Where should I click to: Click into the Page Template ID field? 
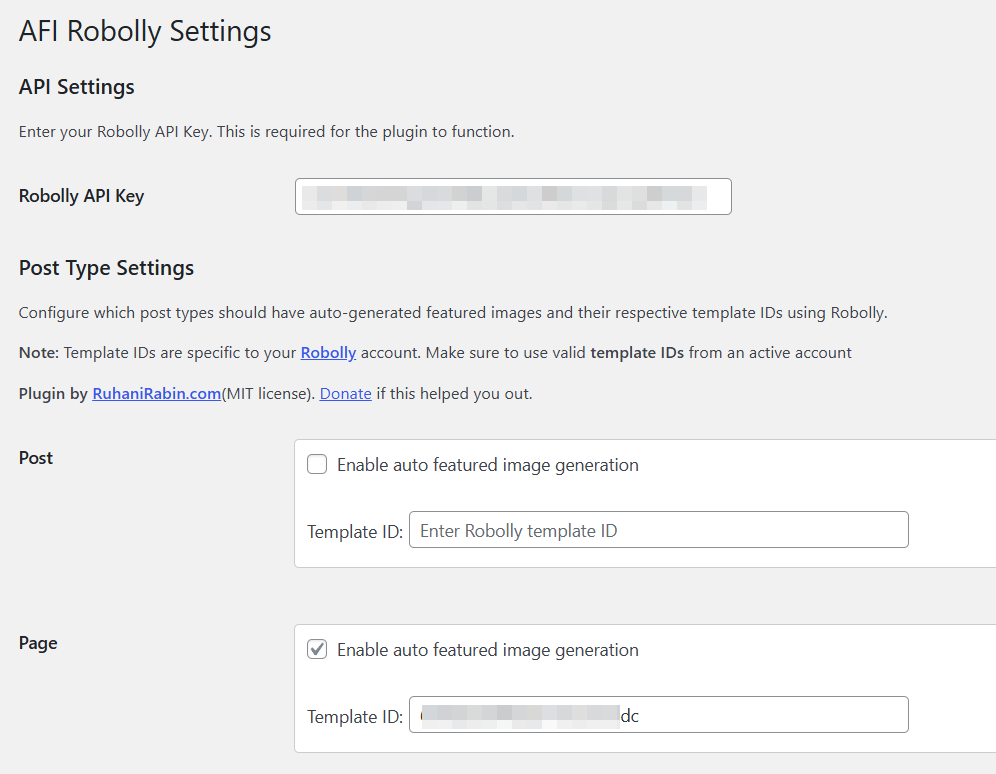point(658,715)
